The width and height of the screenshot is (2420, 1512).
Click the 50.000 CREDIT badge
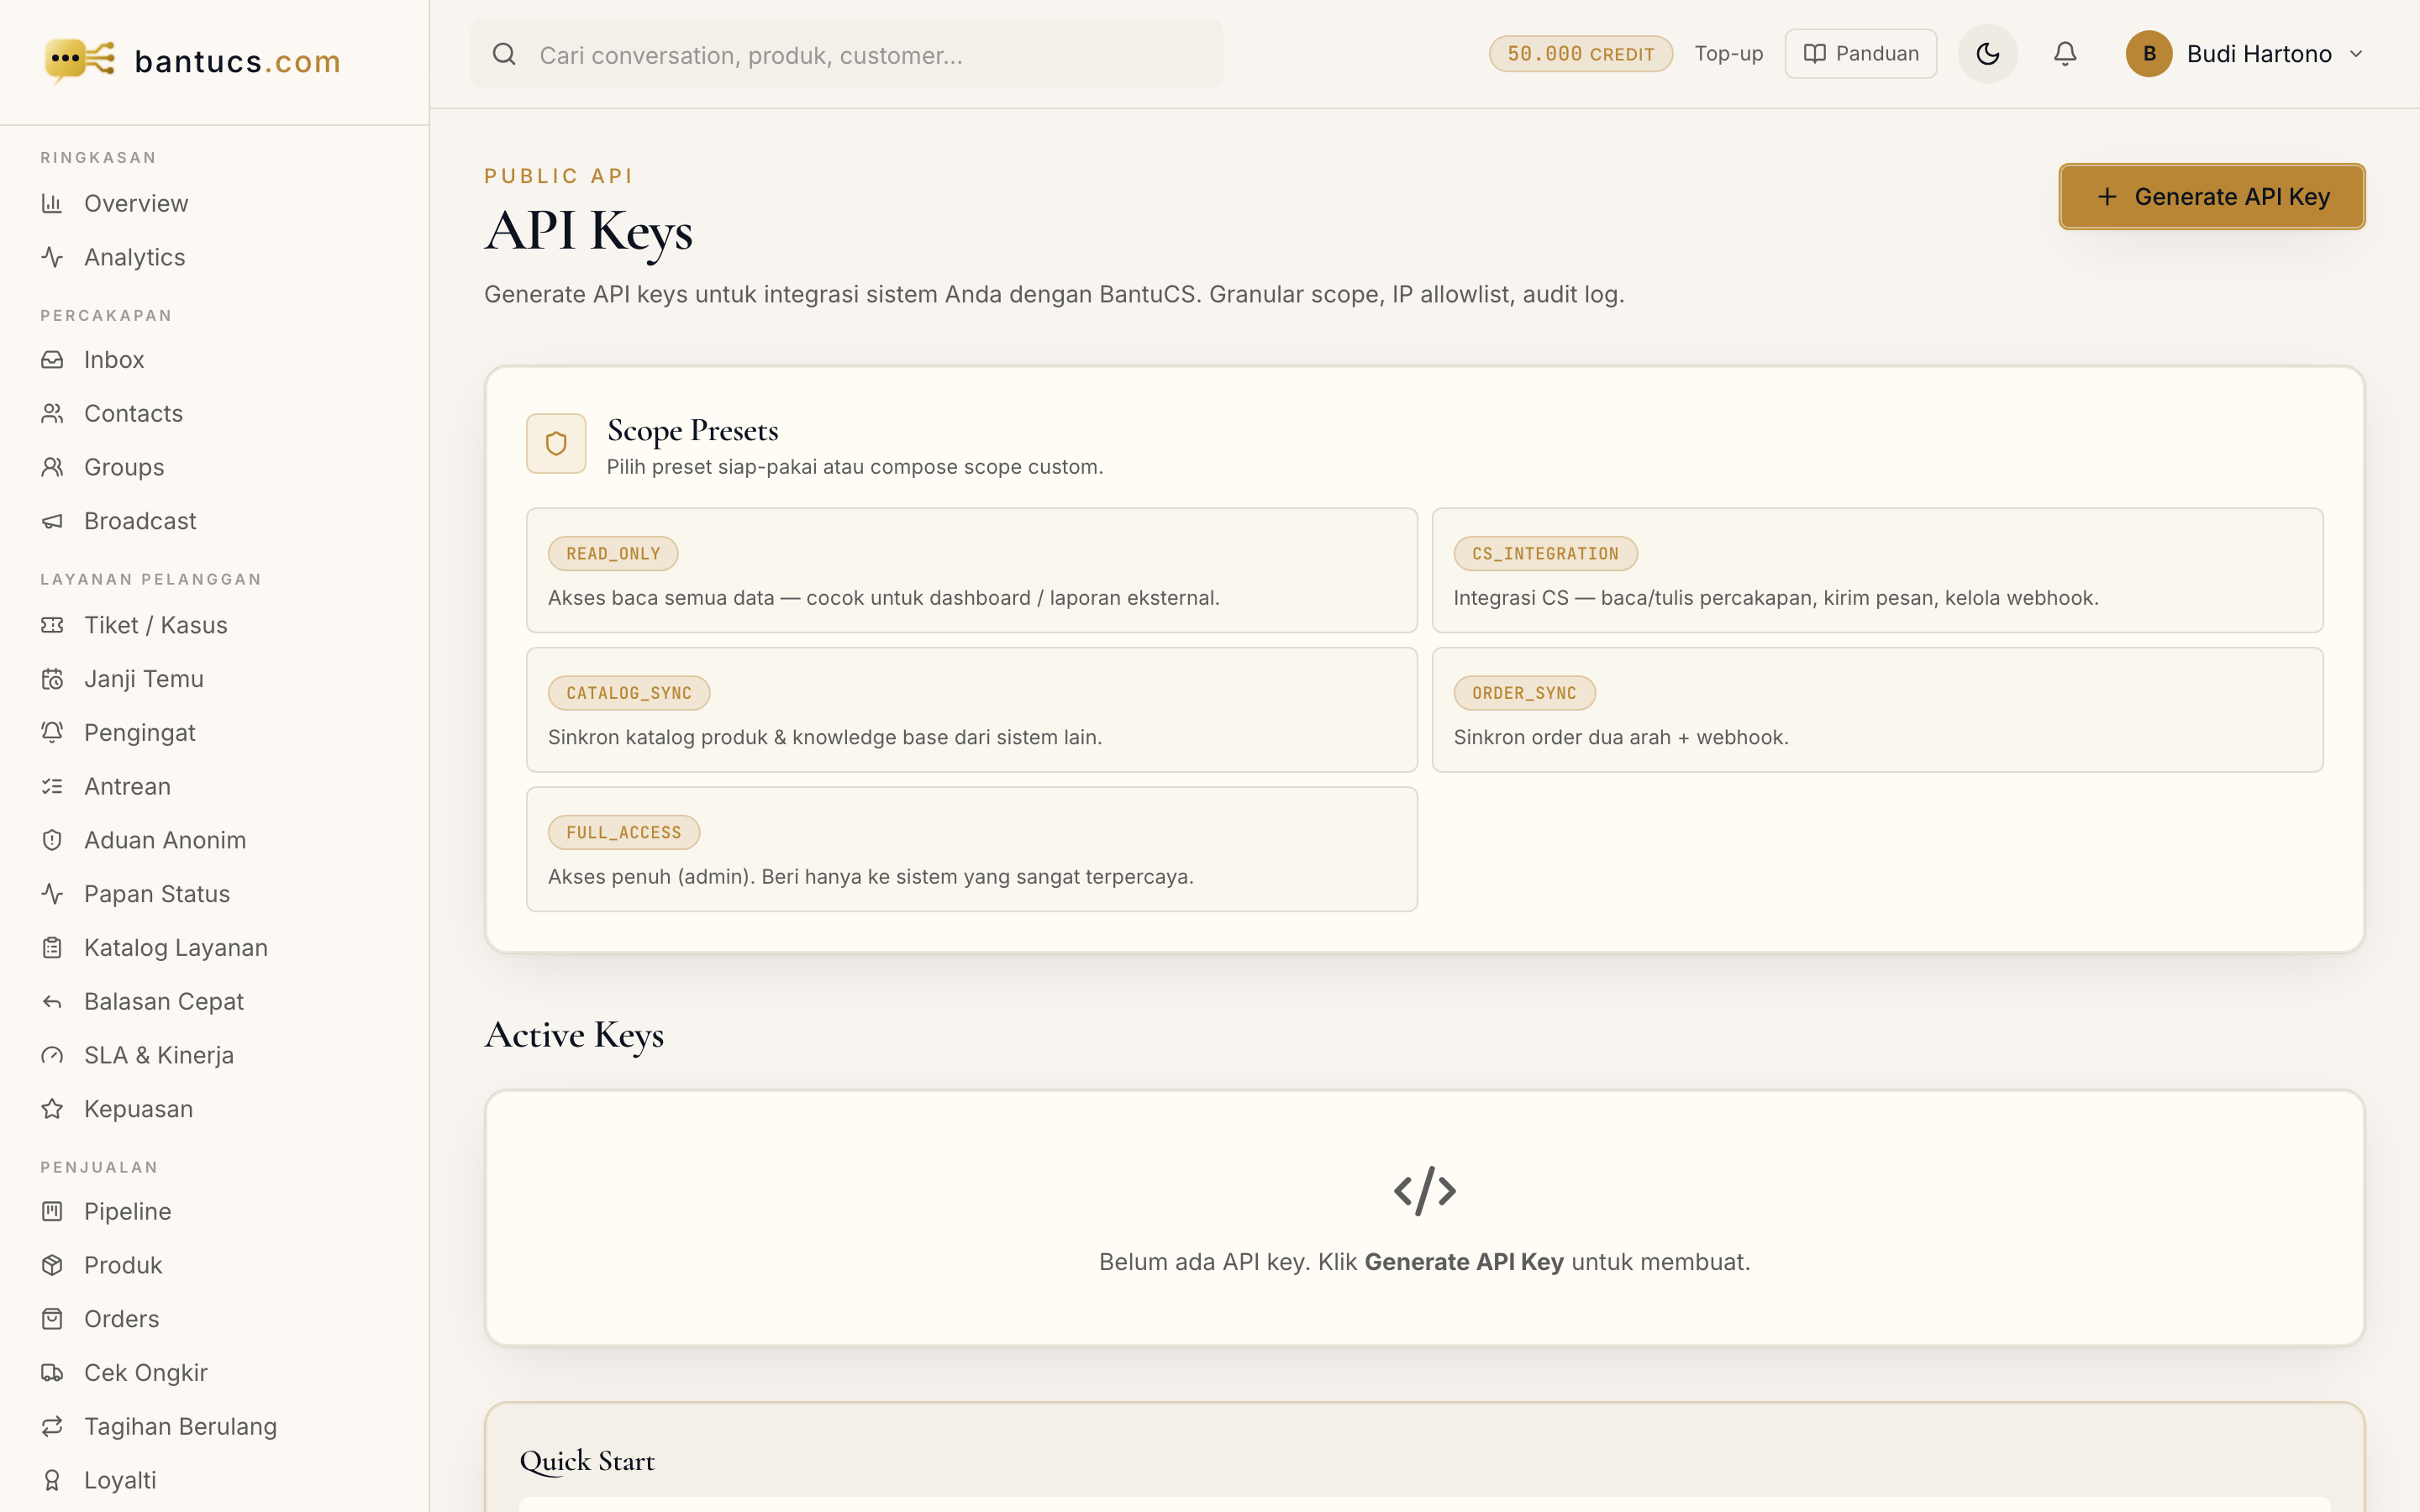pyautogui.click(x=1580, y=54)
